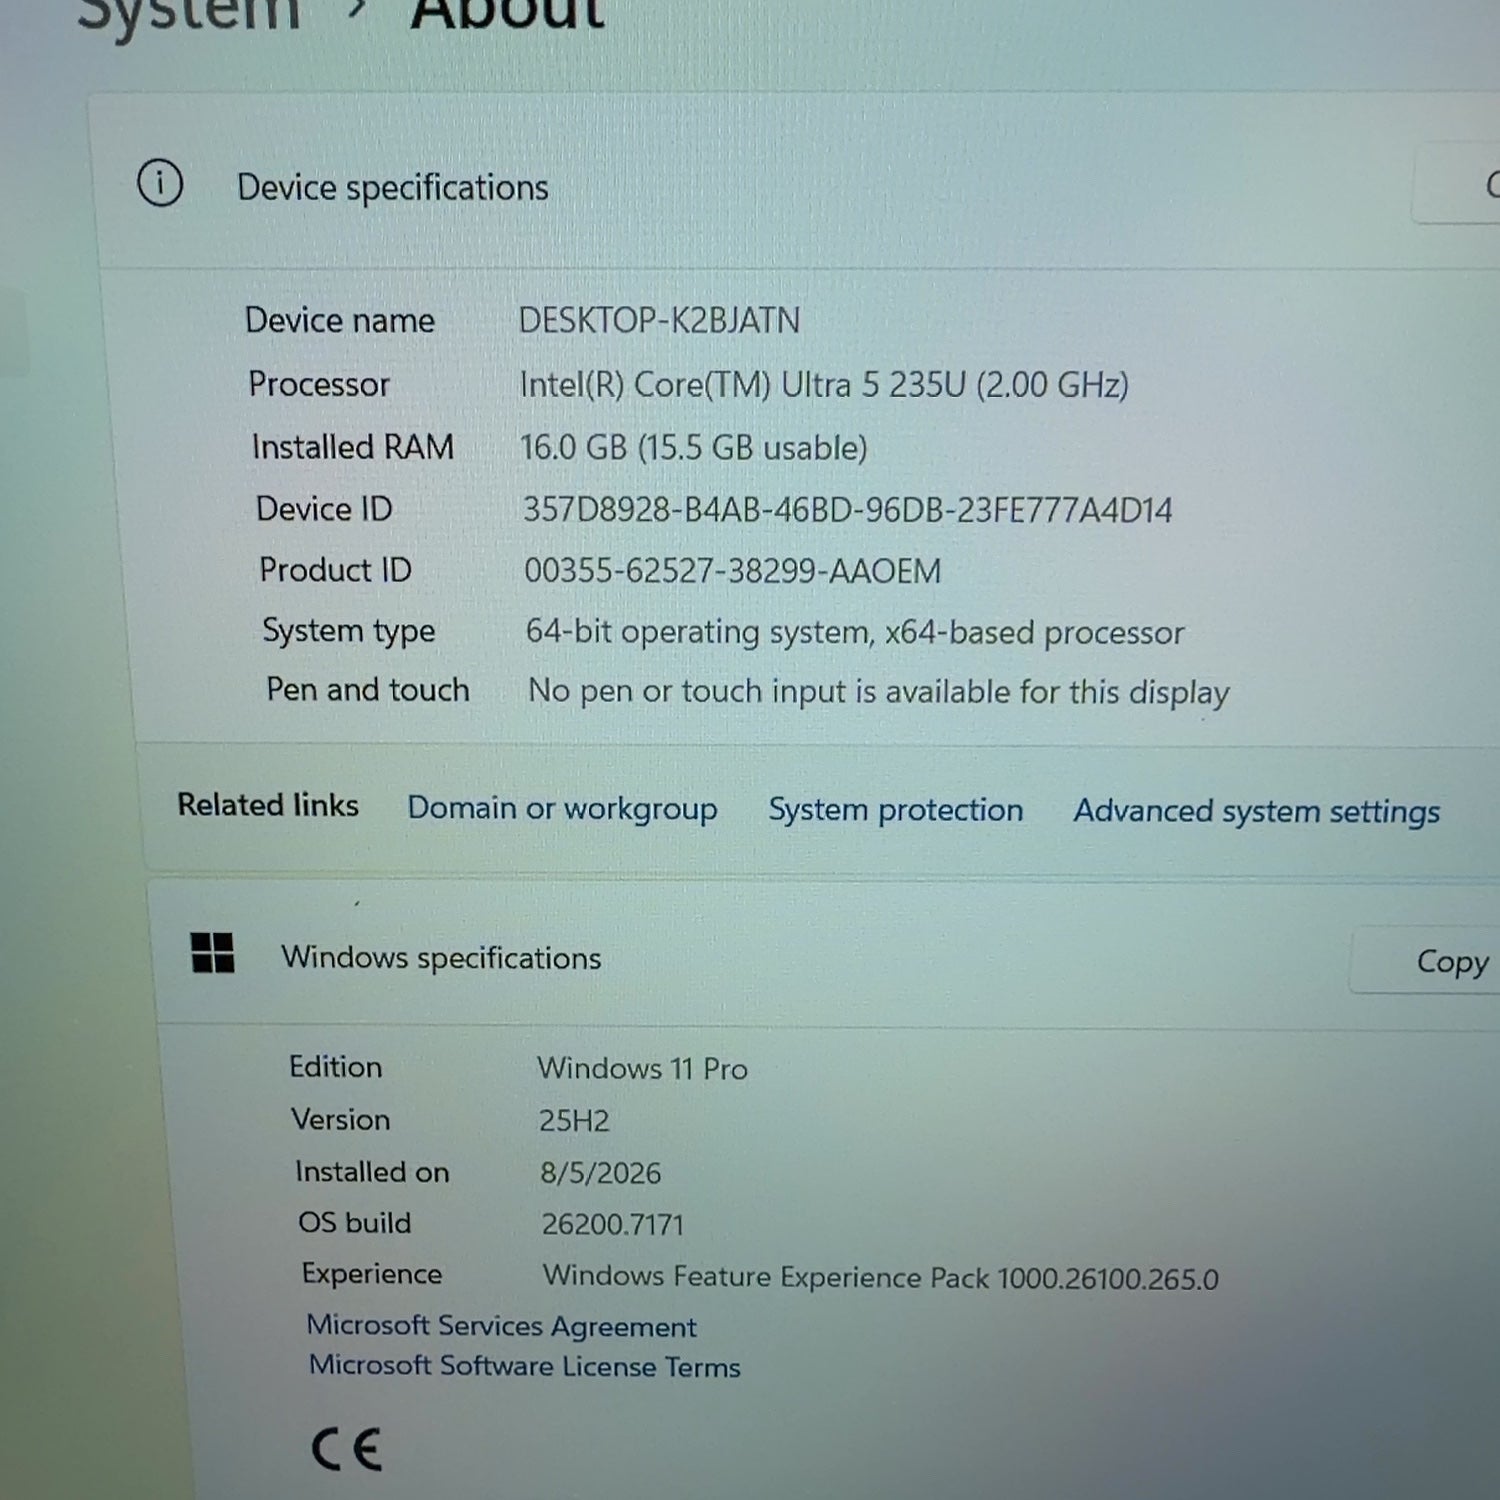1500x1500 pixels.
Task: Click the Edition label
Action: pyautogui.click(x=336, y=1067)
